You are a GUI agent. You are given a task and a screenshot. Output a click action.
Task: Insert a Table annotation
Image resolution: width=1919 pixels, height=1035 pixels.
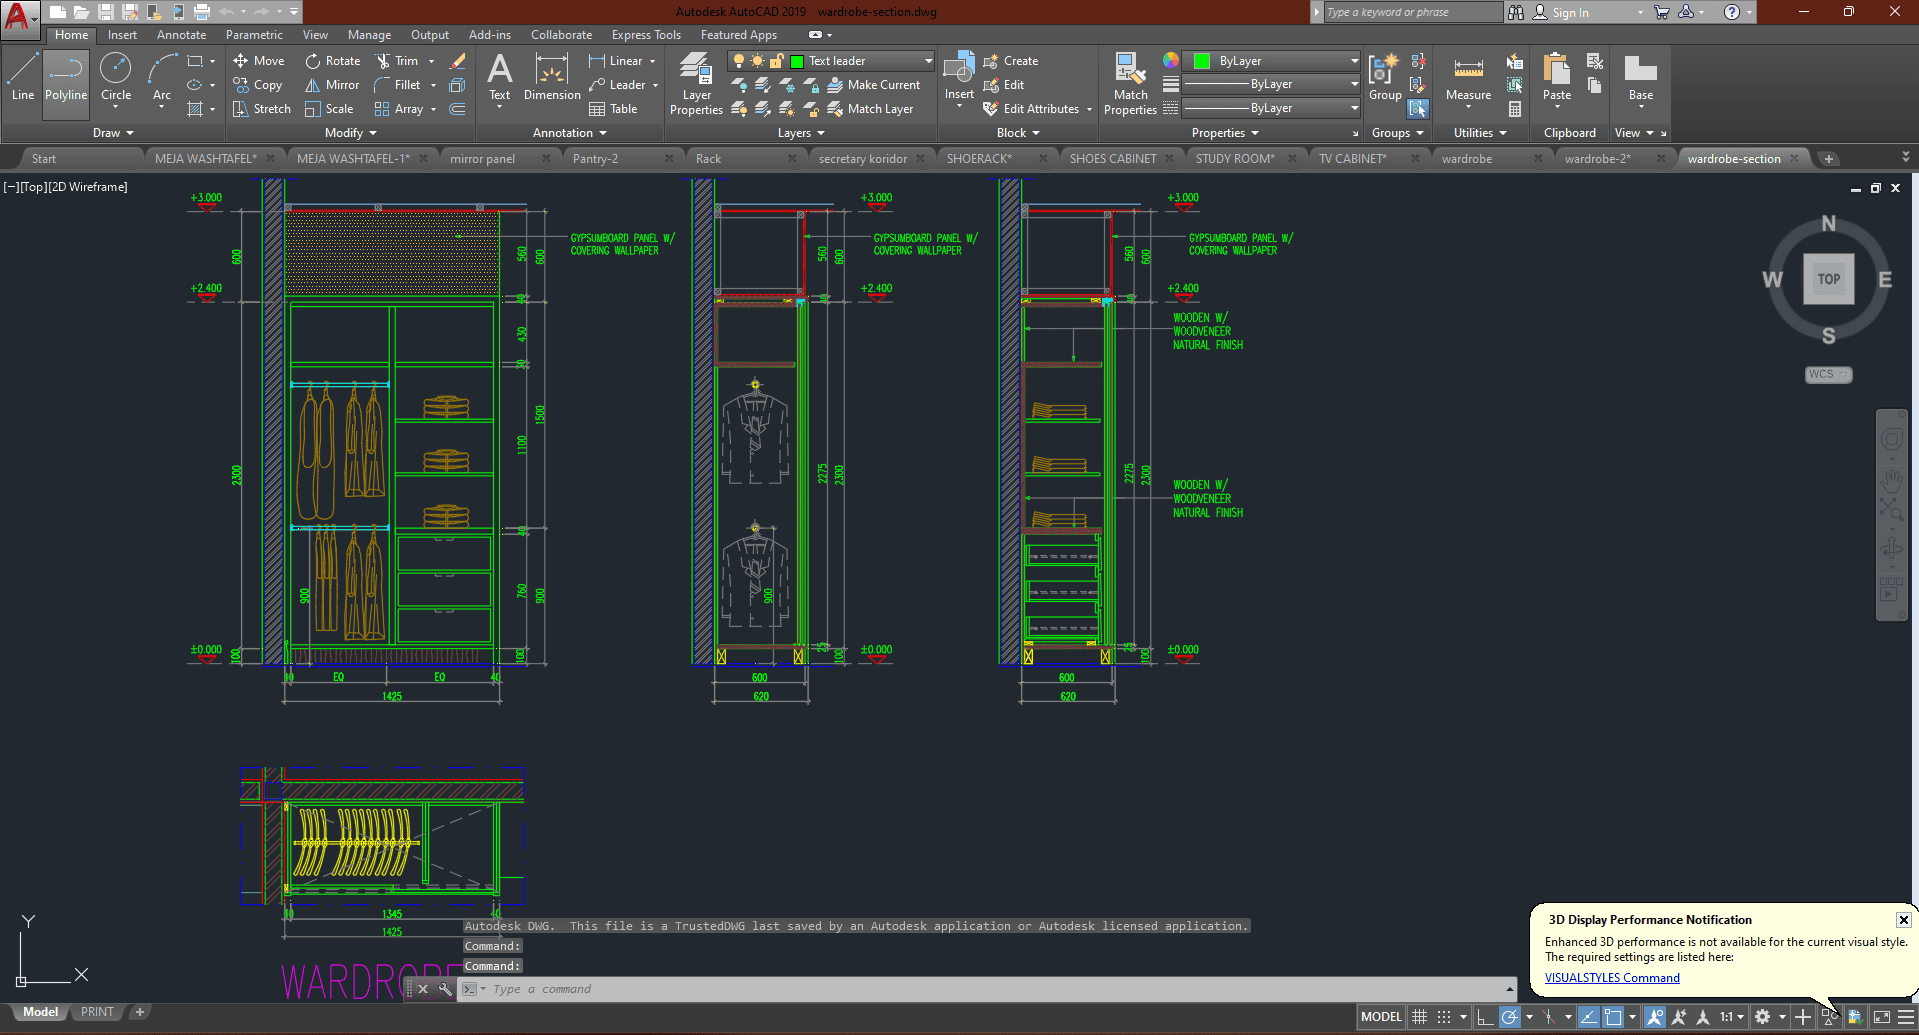(613, 109)
